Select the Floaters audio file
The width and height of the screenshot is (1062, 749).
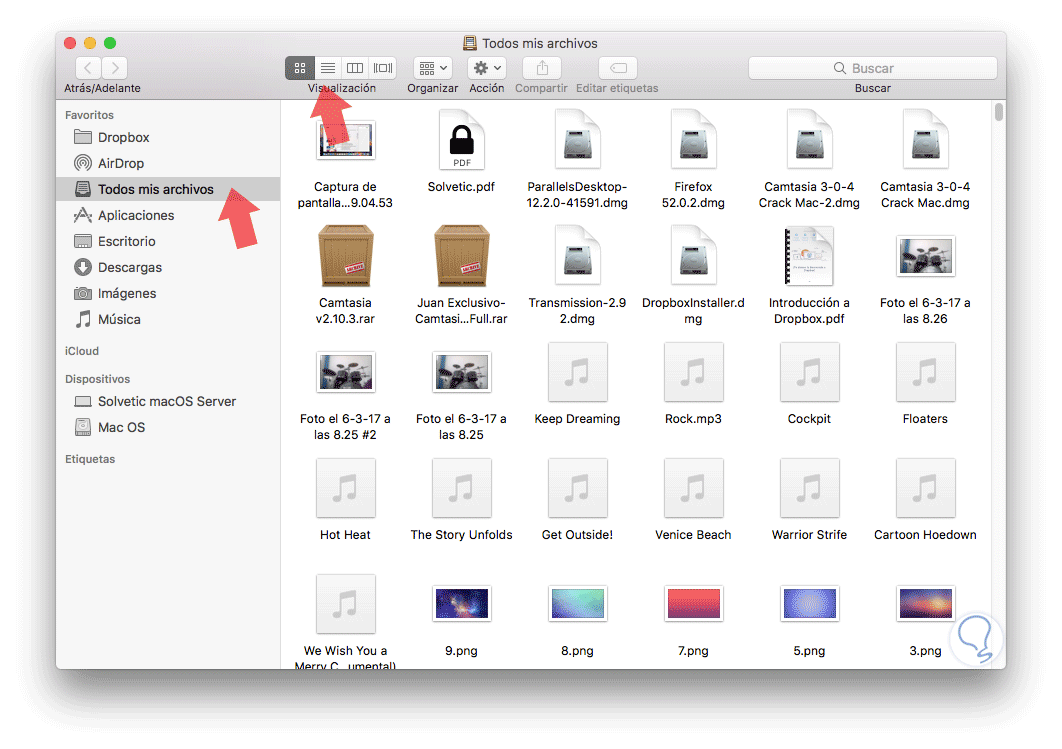point(925,372)
